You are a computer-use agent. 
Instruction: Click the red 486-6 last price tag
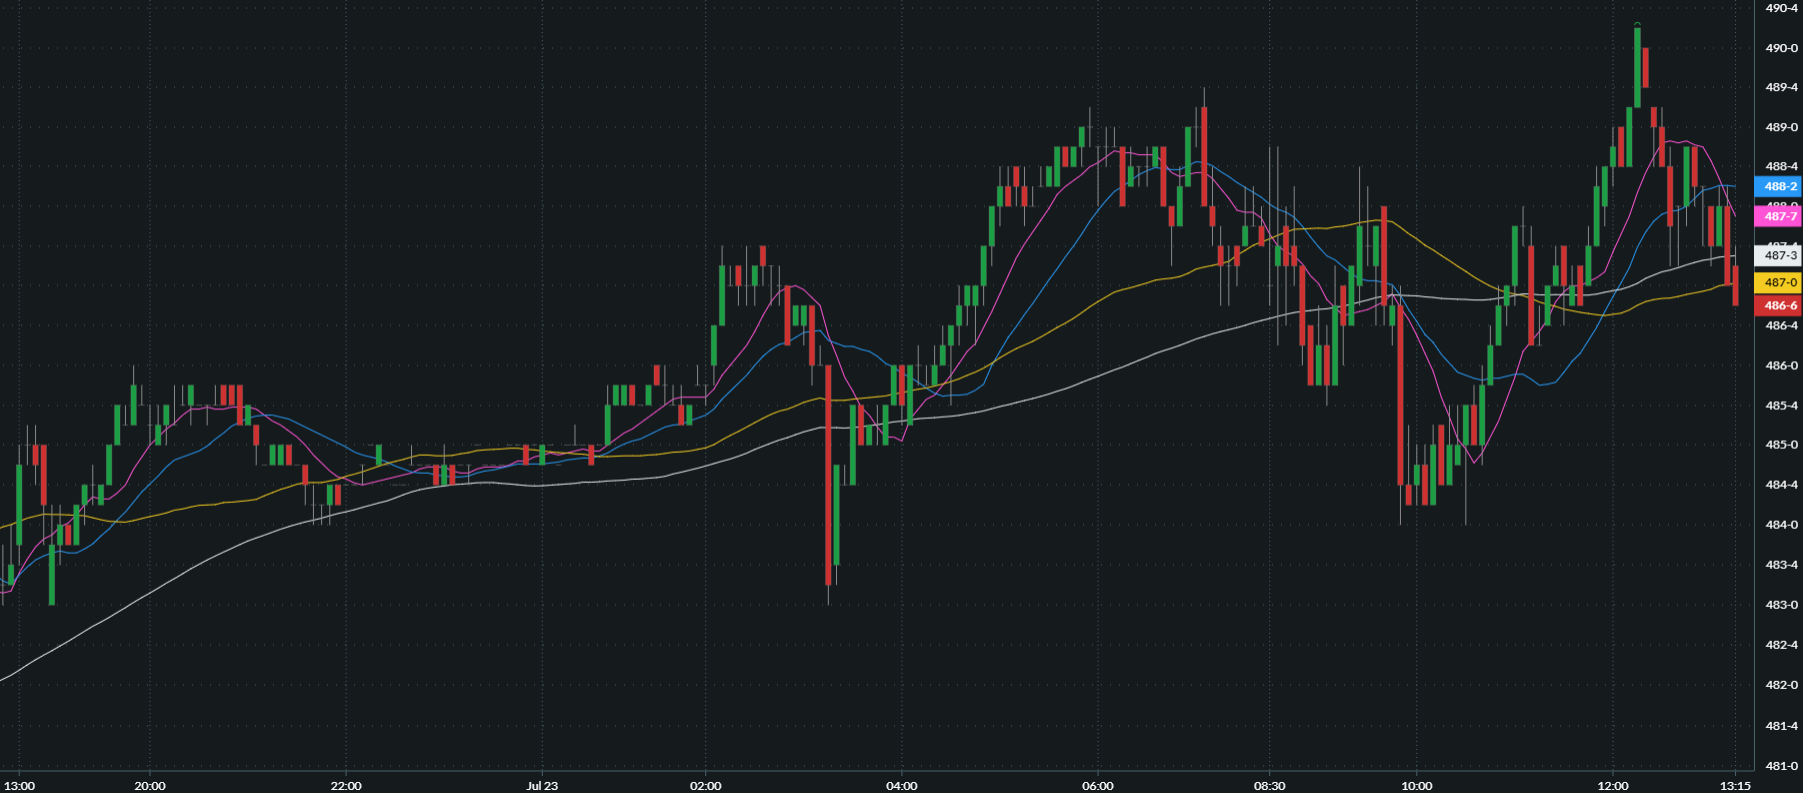[x=1779, y=306]
